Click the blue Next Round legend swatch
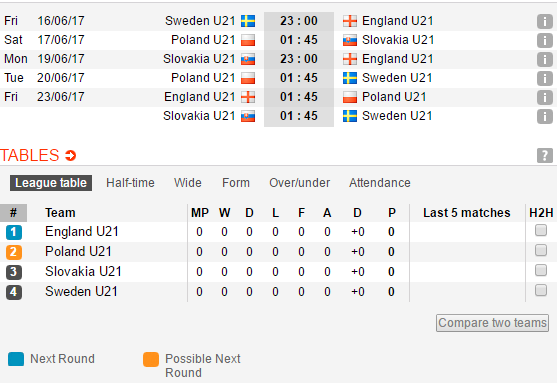 [x=16, y=359]
